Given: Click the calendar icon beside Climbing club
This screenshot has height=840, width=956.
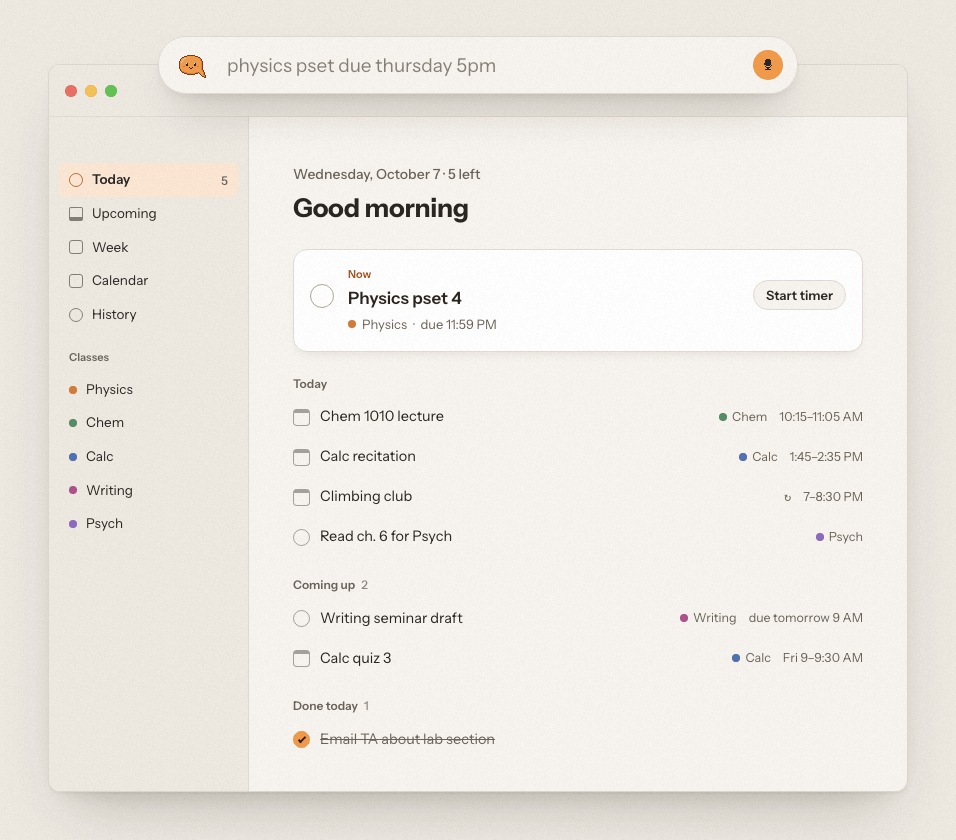Looking at the screenshot, I should pyautogui.click(x=301, y=497).
